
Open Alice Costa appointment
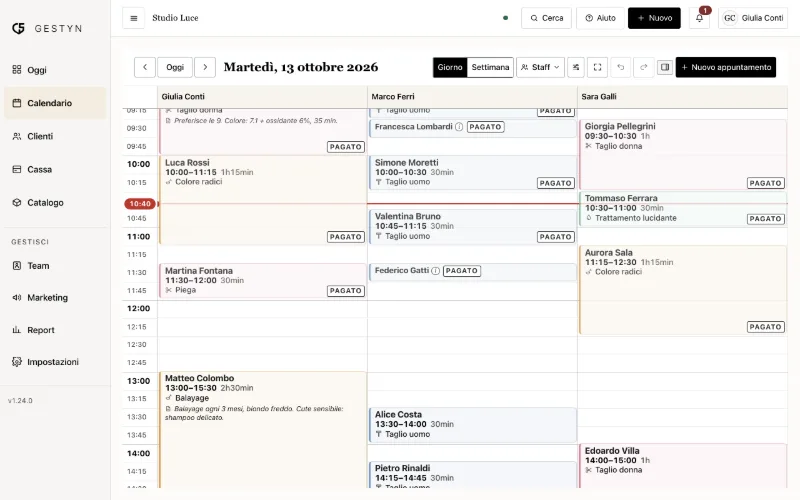pos(472,424)
